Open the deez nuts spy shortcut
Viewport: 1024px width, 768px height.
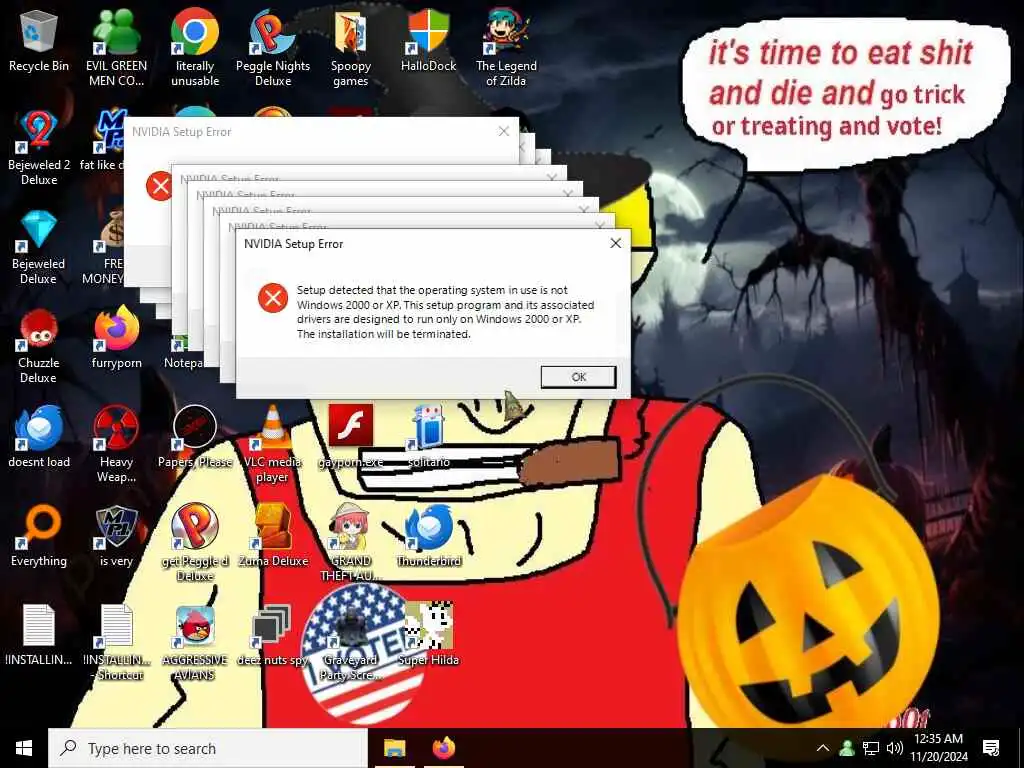(x=272, y=635)
